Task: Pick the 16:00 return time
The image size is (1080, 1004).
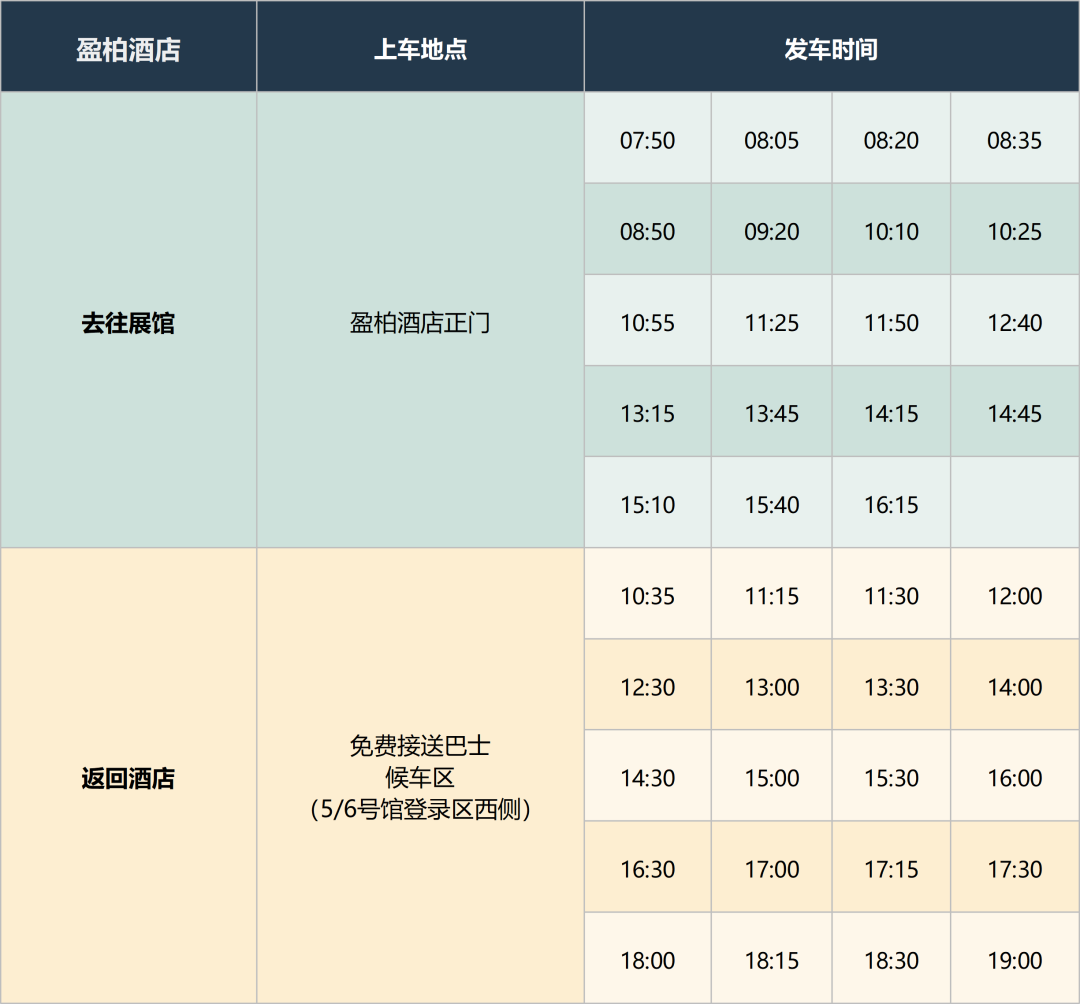Action: coord(1015,775)
